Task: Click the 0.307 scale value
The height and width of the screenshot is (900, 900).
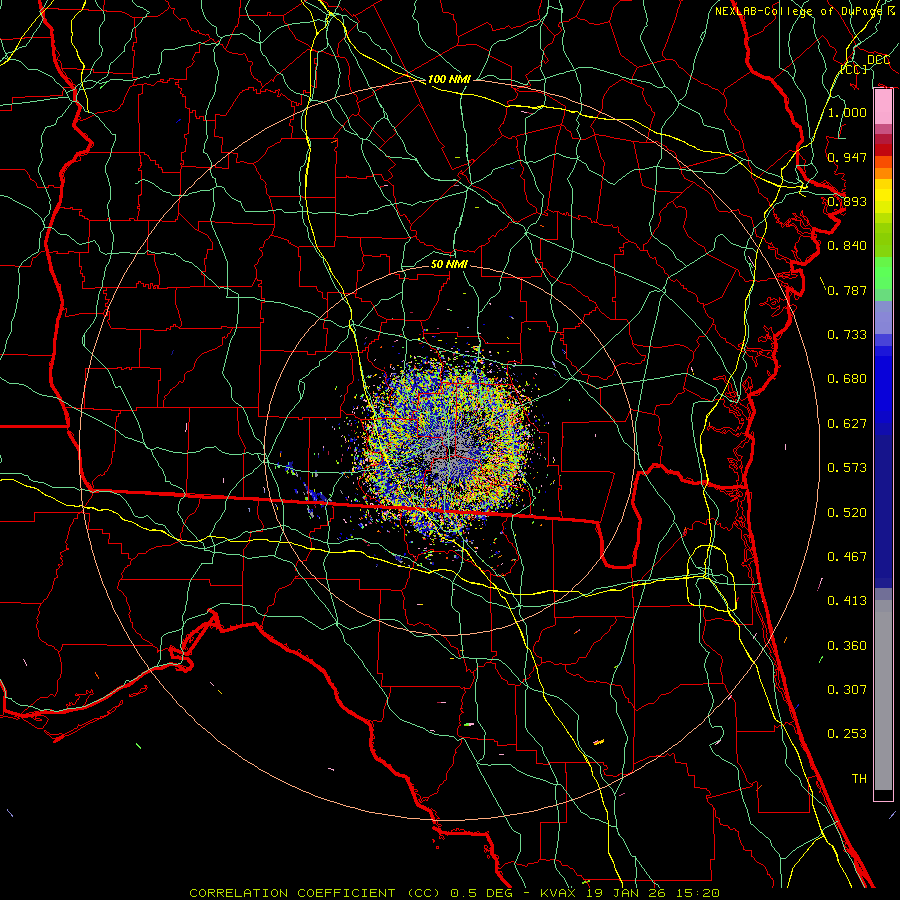Action: pos(847,690)
